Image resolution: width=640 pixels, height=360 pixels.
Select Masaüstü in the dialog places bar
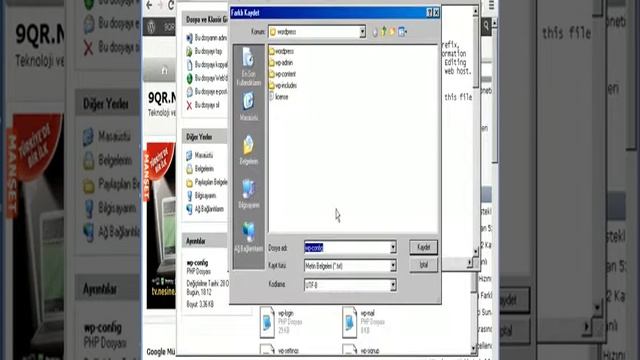[248, 107]
